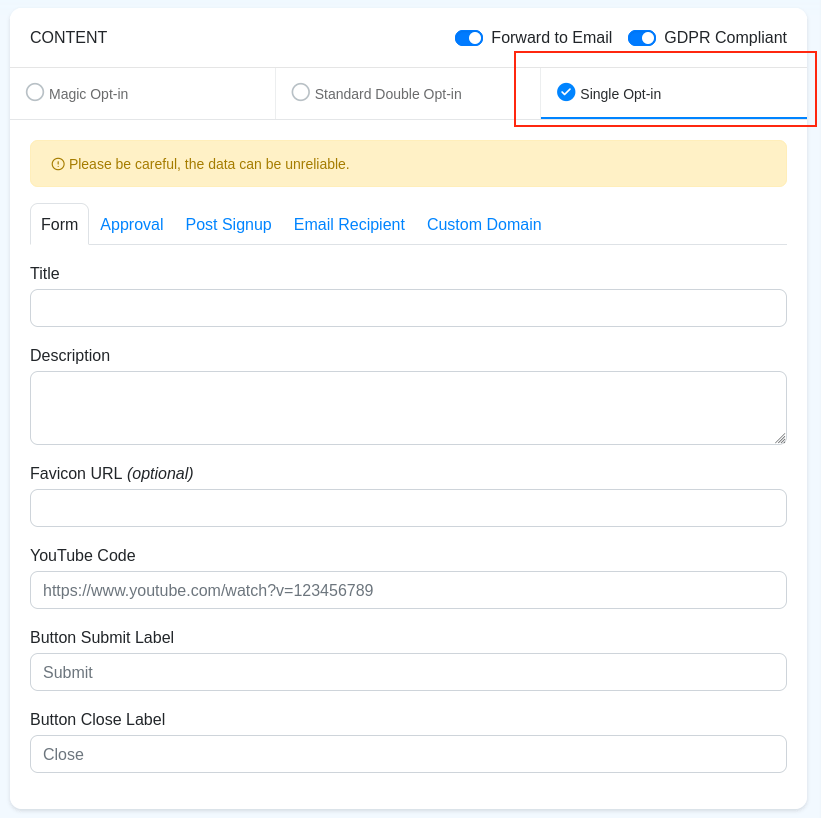Viewport: 821px width, 818px height.
Task: Open the Post Signup tab
Action: click(x=228, y=224)
